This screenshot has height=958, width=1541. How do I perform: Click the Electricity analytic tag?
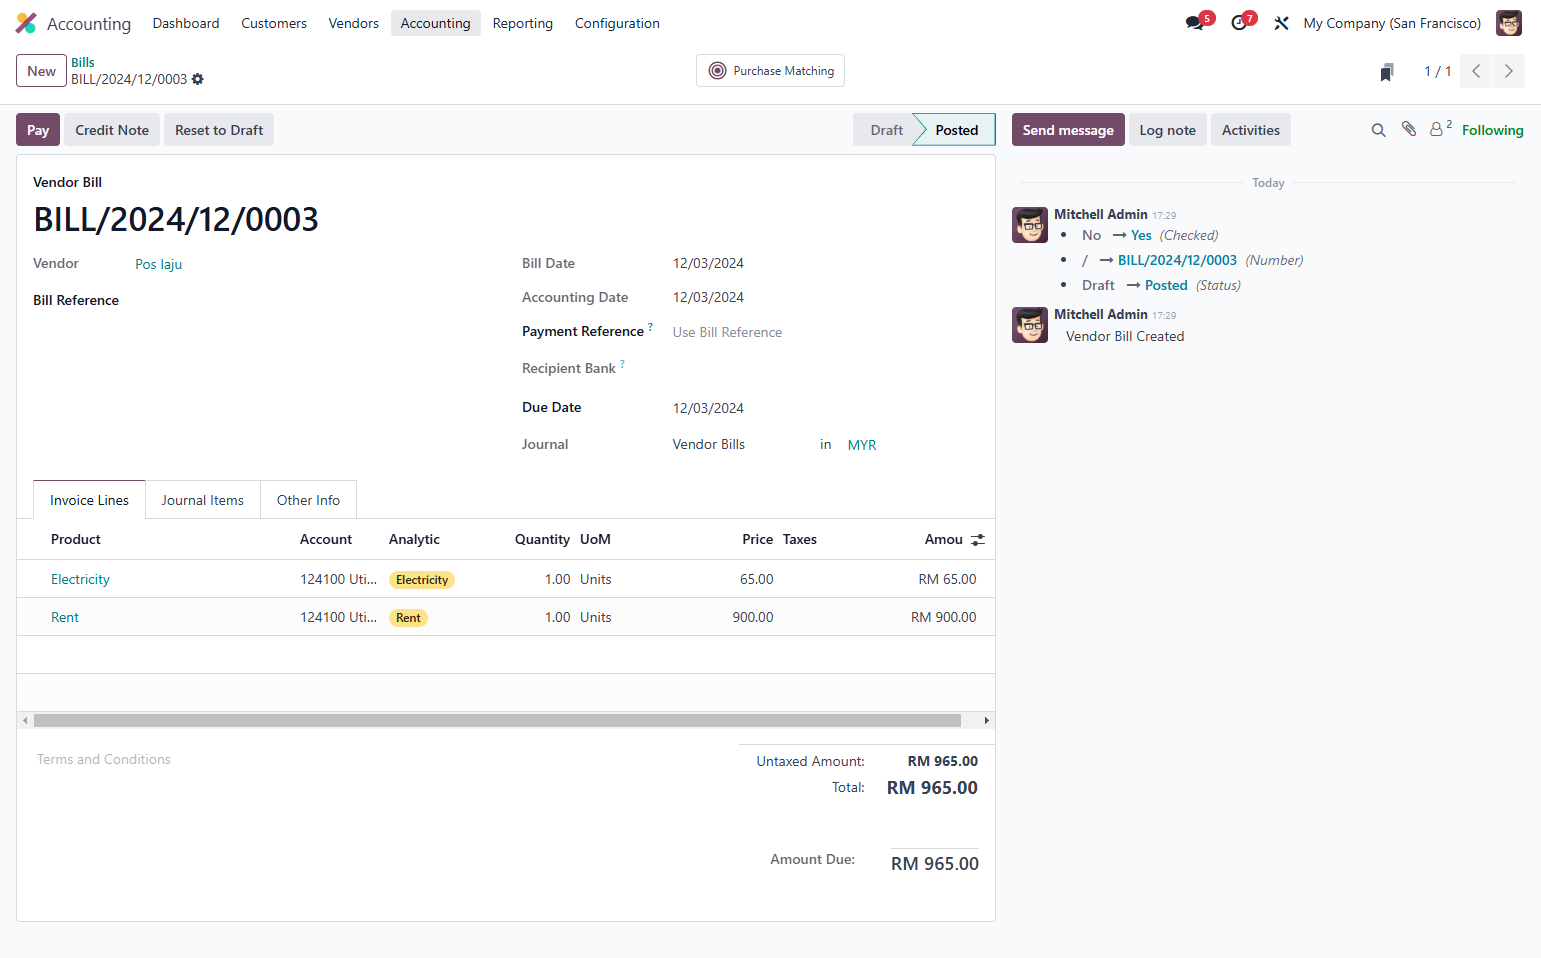[422, 580]
